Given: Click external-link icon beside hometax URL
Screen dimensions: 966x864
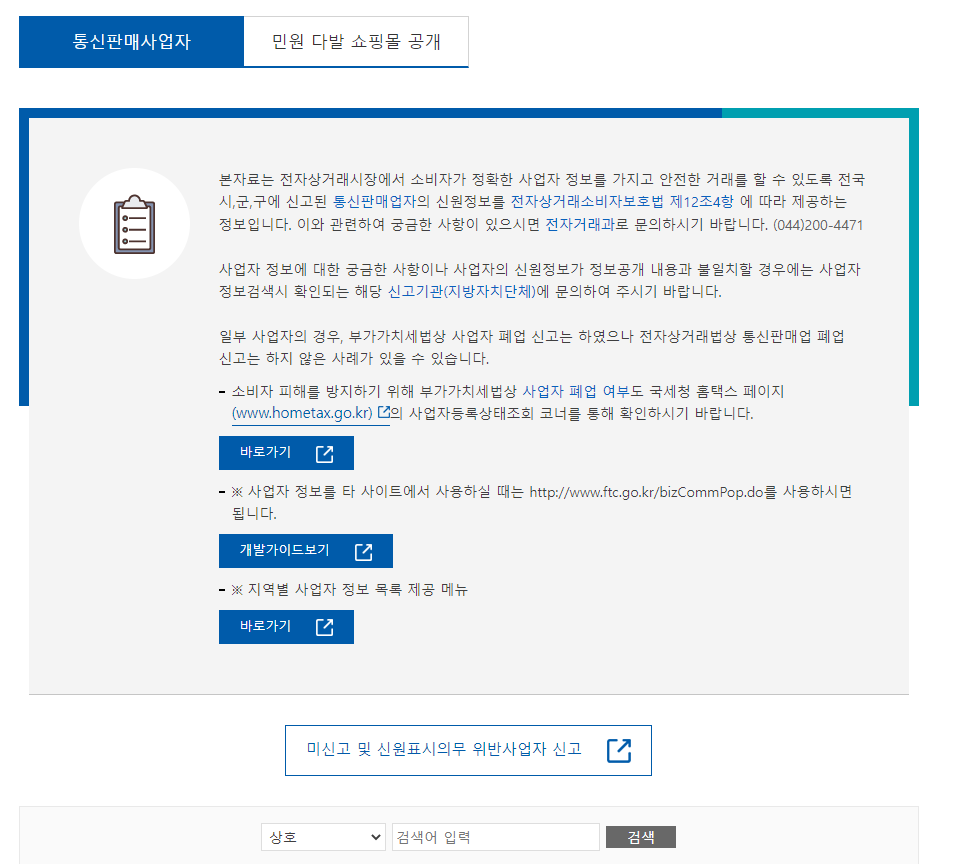Looking at the screenshot, I should (384, 412).
